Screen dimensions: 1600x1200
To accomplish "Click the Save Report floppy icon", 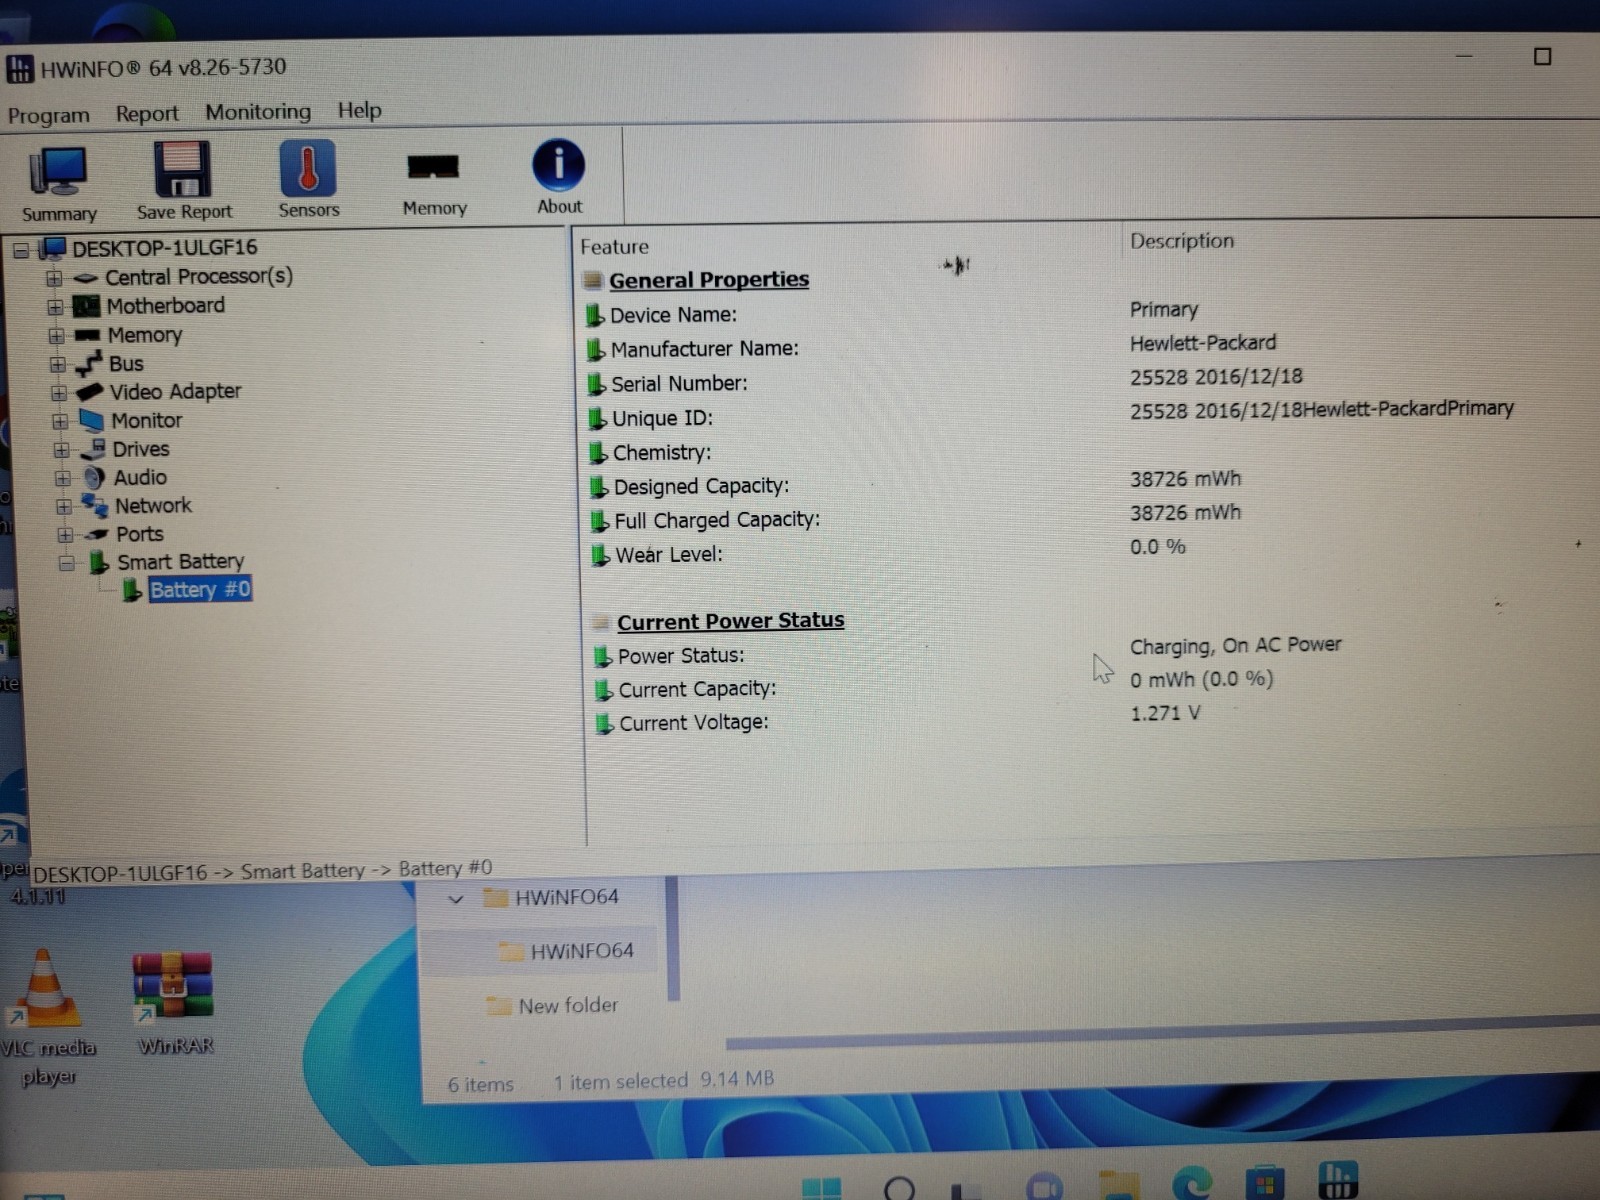I will [184, 181].
